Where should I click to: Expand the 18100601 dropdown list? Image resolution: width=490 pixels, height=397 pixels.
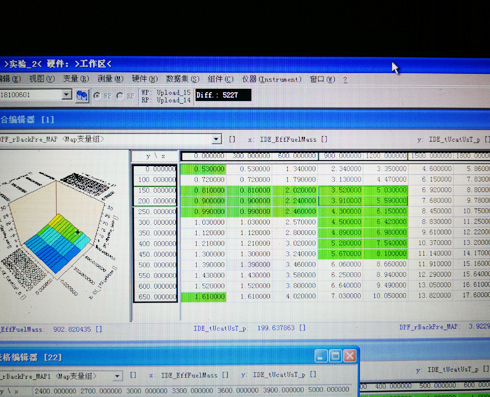[x=67, y=95]
